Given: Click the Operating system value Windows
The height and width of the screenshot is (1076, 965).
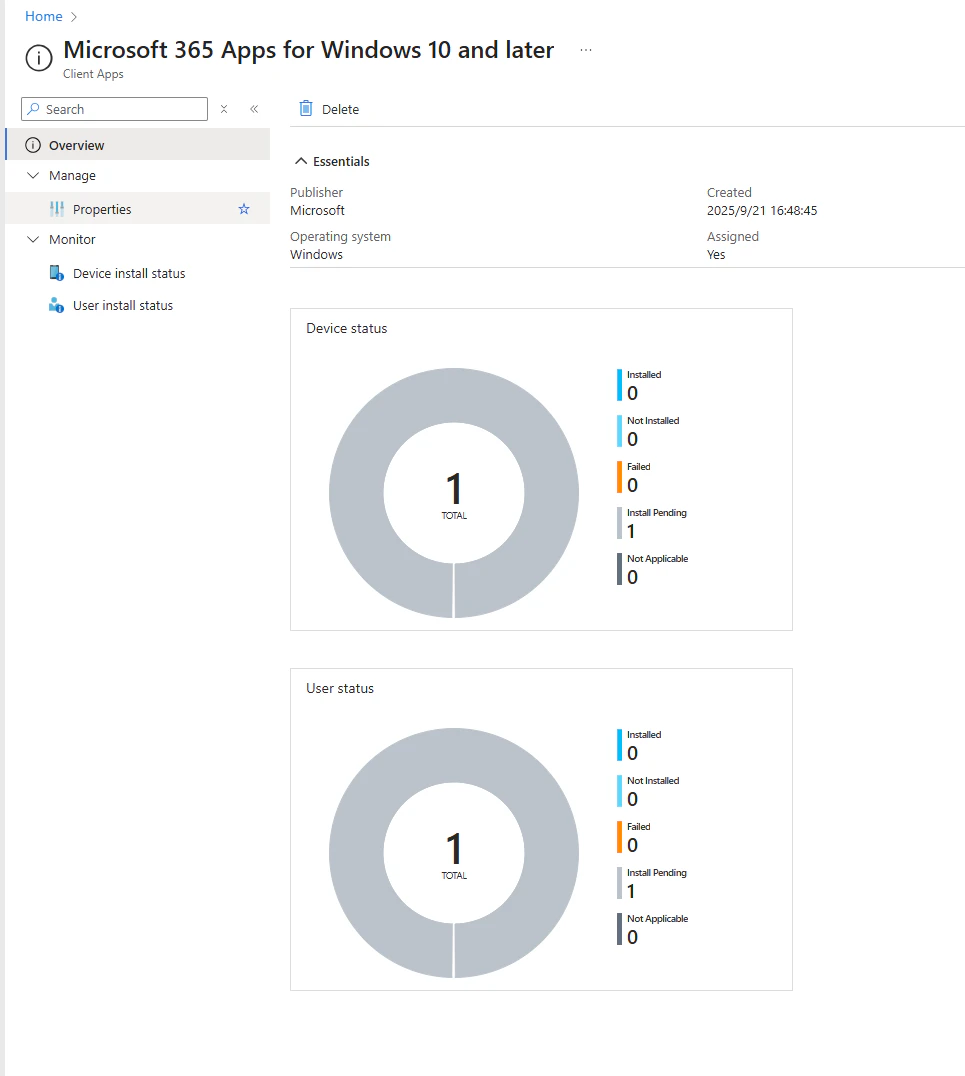Looking at the screenshot, I should pos(316,255).
